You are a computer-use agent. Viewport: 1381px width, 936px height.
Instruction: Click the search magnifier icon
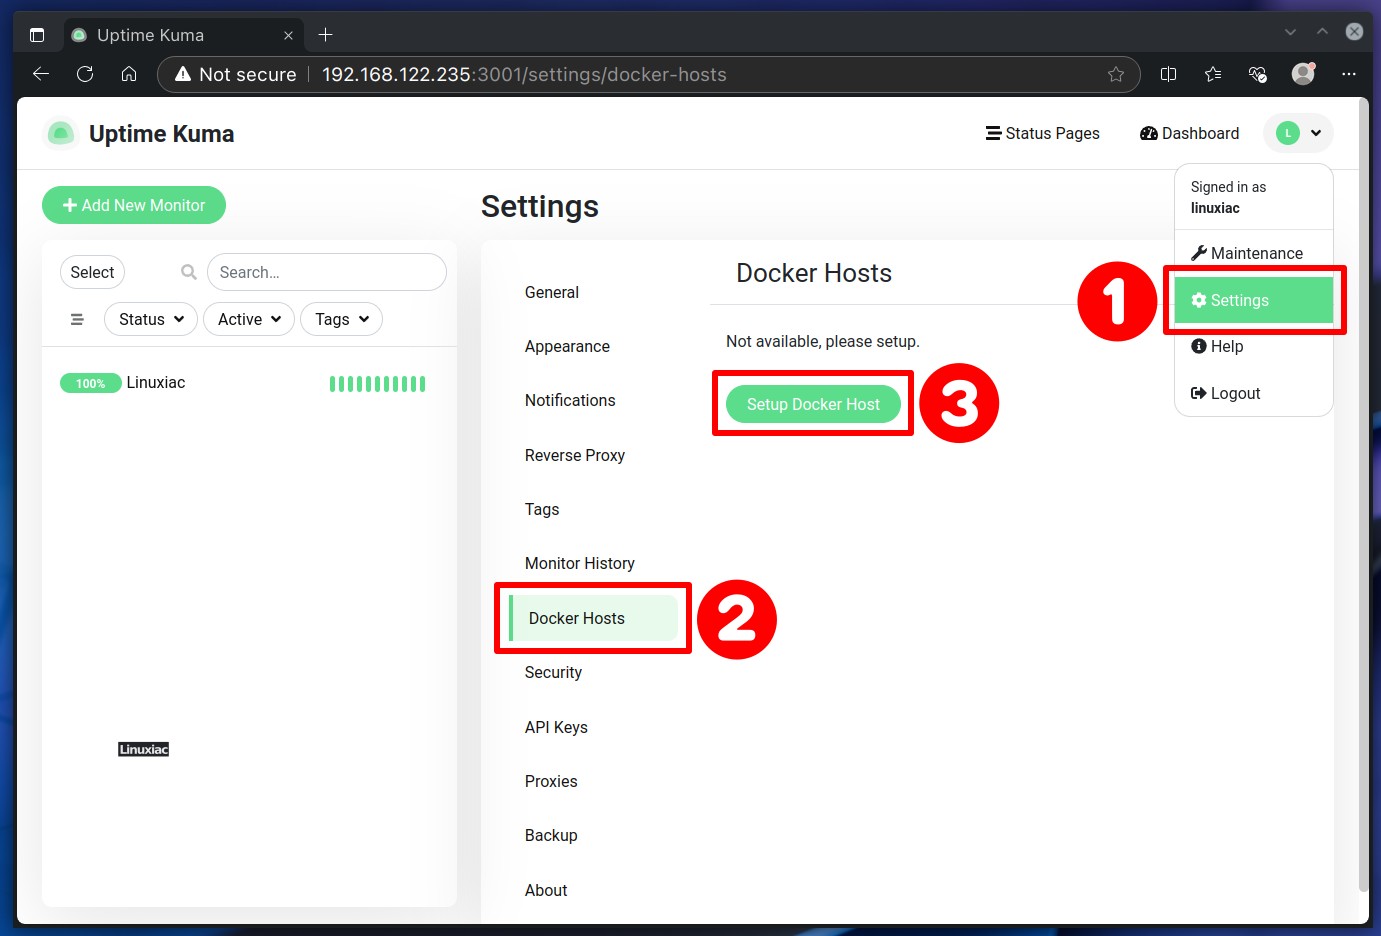pos(188,272)
